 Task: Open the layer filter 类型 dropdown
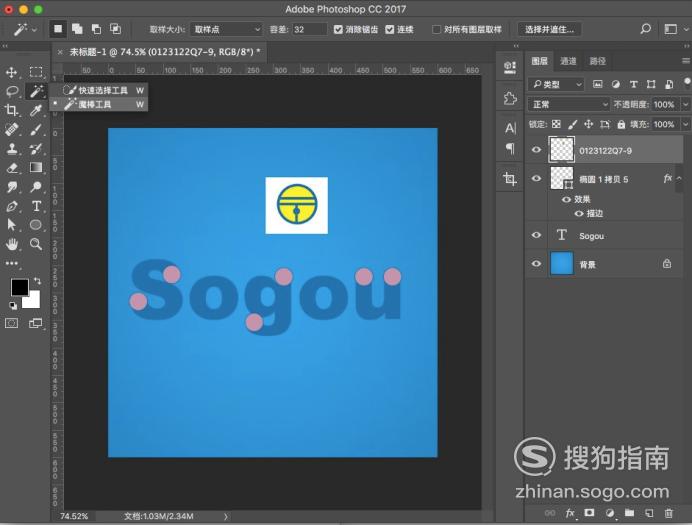click(x=556, y=84)
